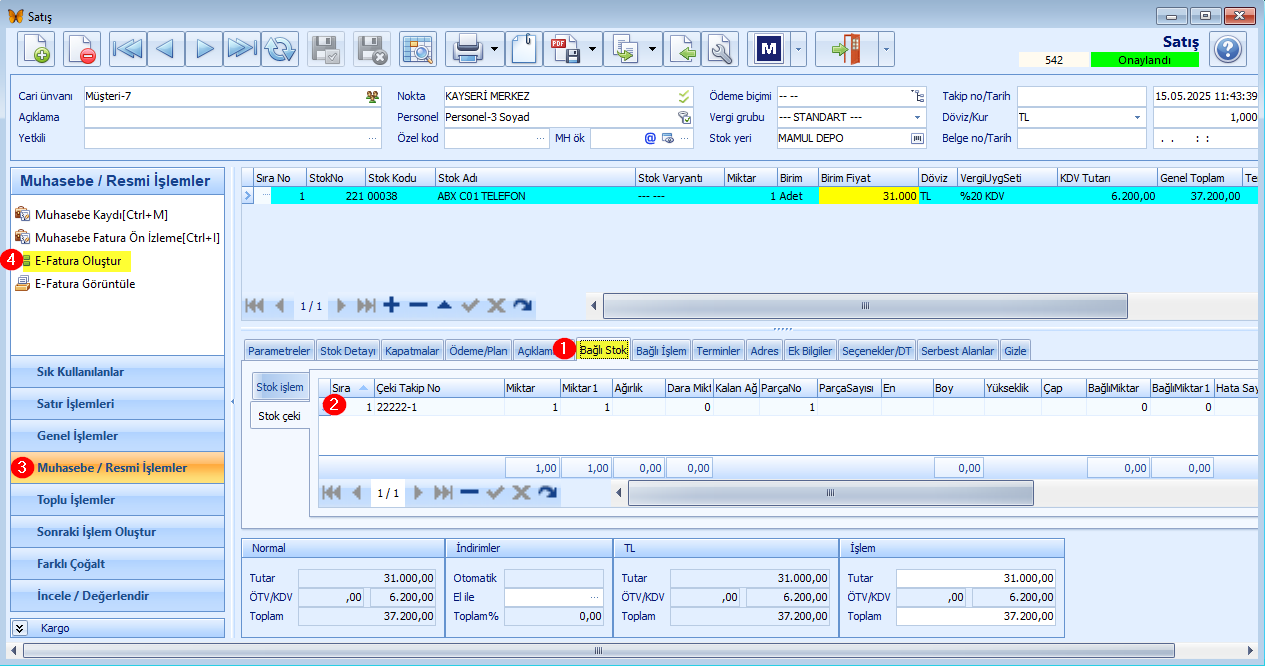This screenshot has height=666, width=1265.
Task: Open the Sonraki İşlem Oluştur section
Action: point(118,531)
